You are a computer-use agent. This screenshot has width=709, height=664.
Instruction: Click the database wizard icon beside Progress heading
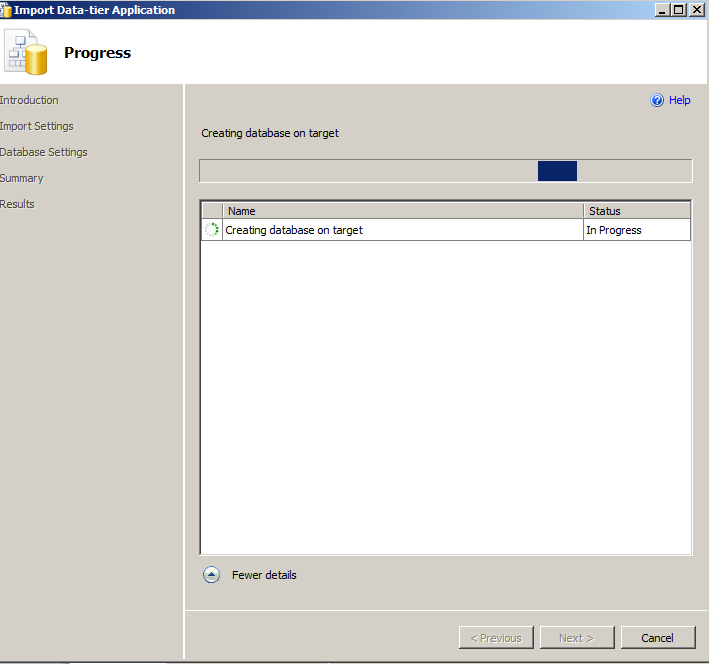(27, 52)
